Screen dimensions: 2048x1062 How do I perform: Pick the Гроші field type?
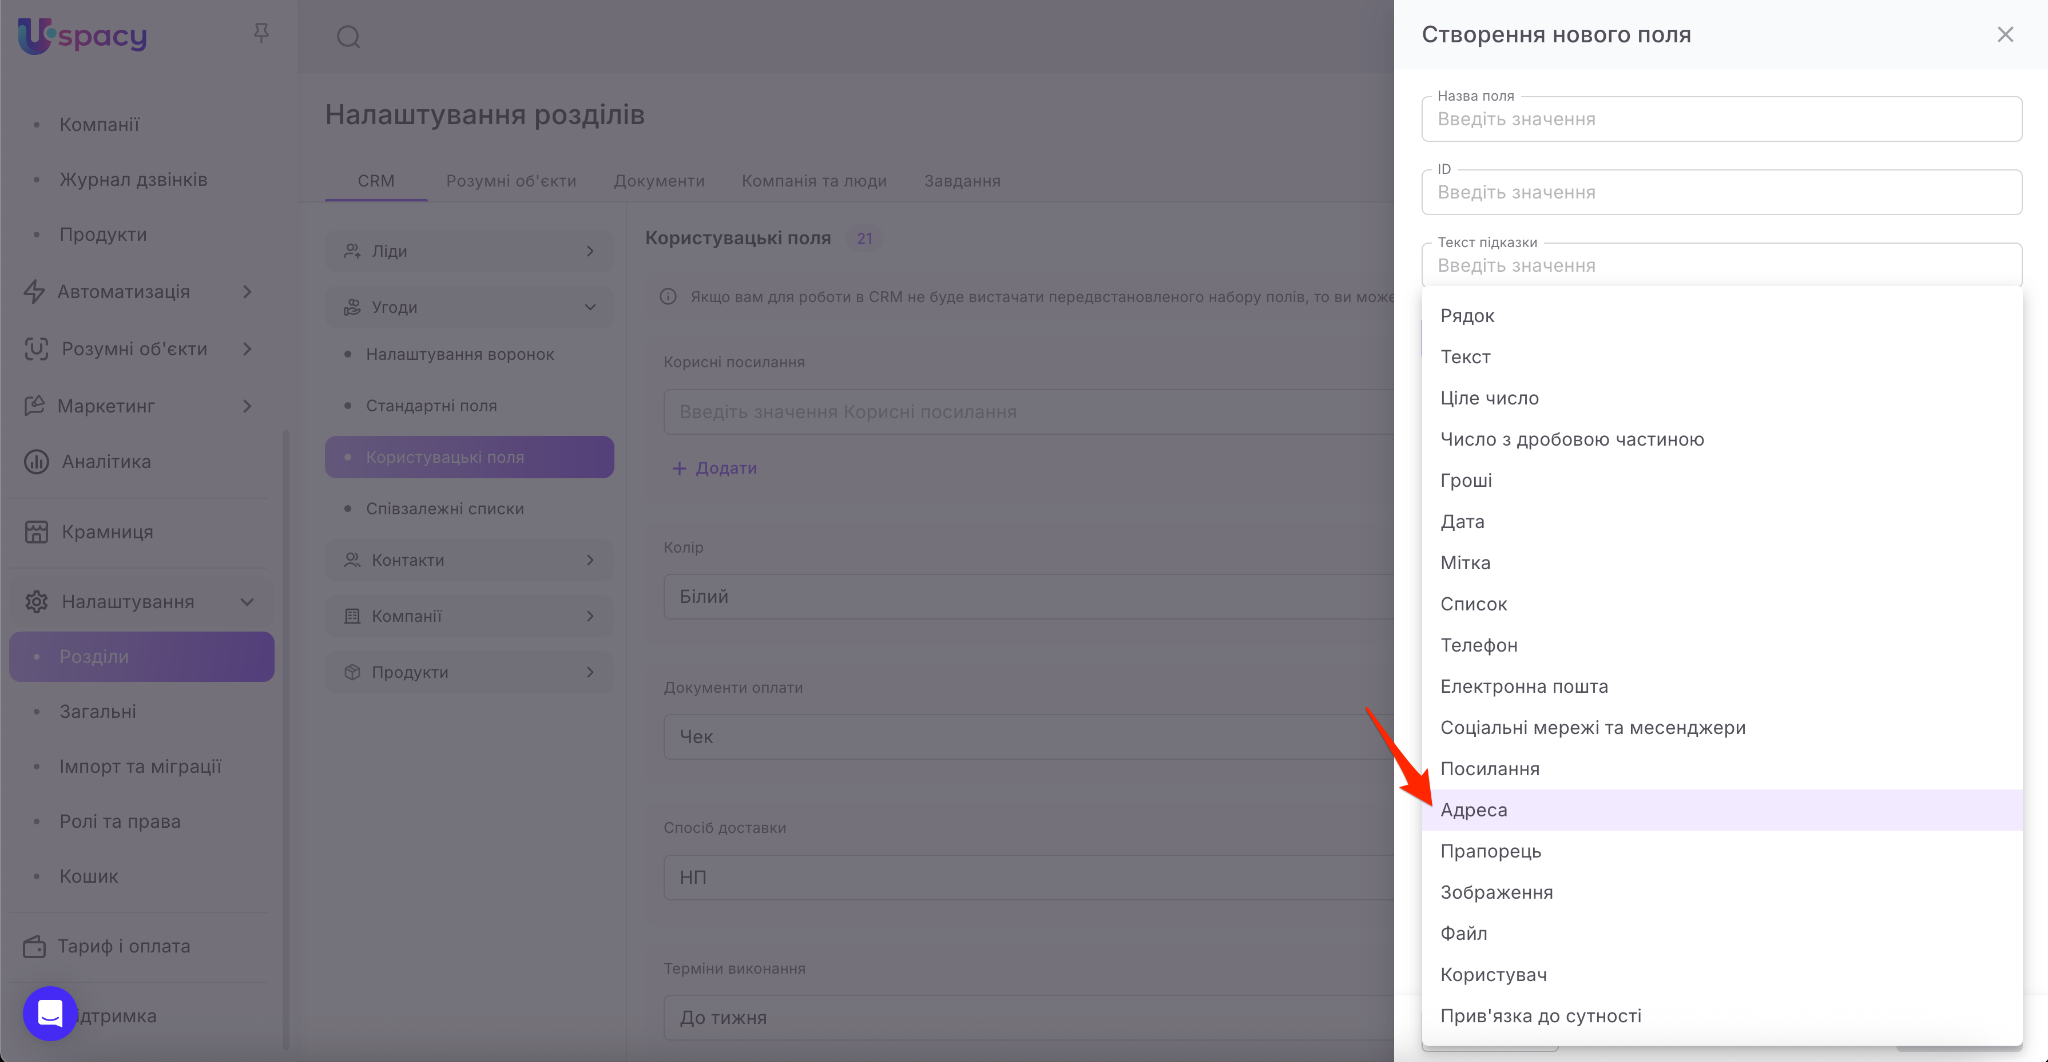pos(1466,480)
